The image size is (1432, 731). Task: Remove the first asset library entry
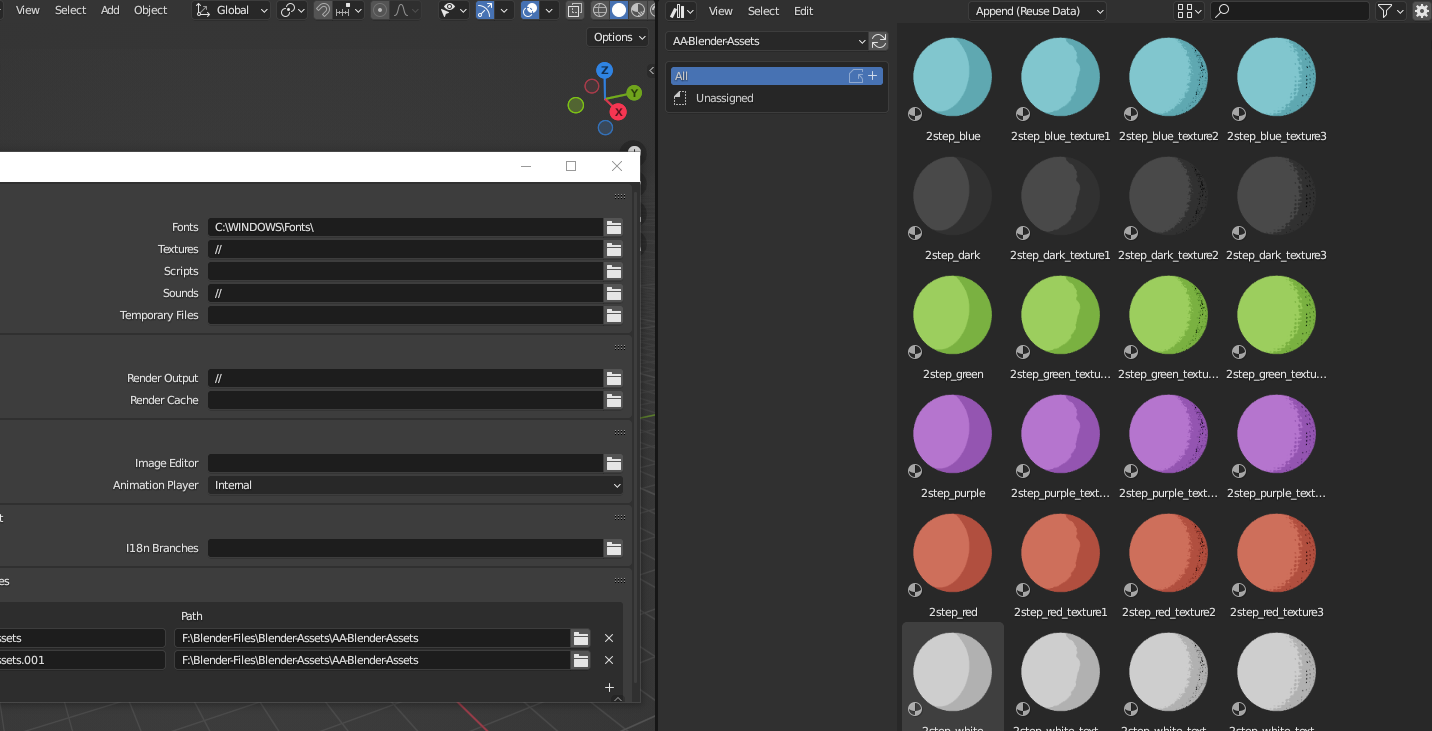point(609,638)
